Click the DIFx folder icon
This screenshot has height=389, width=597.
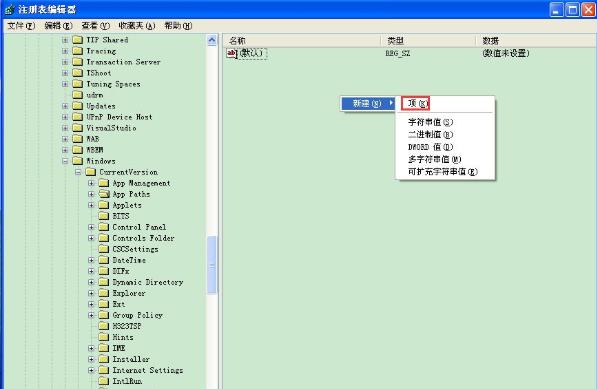(x=104, y=271)
